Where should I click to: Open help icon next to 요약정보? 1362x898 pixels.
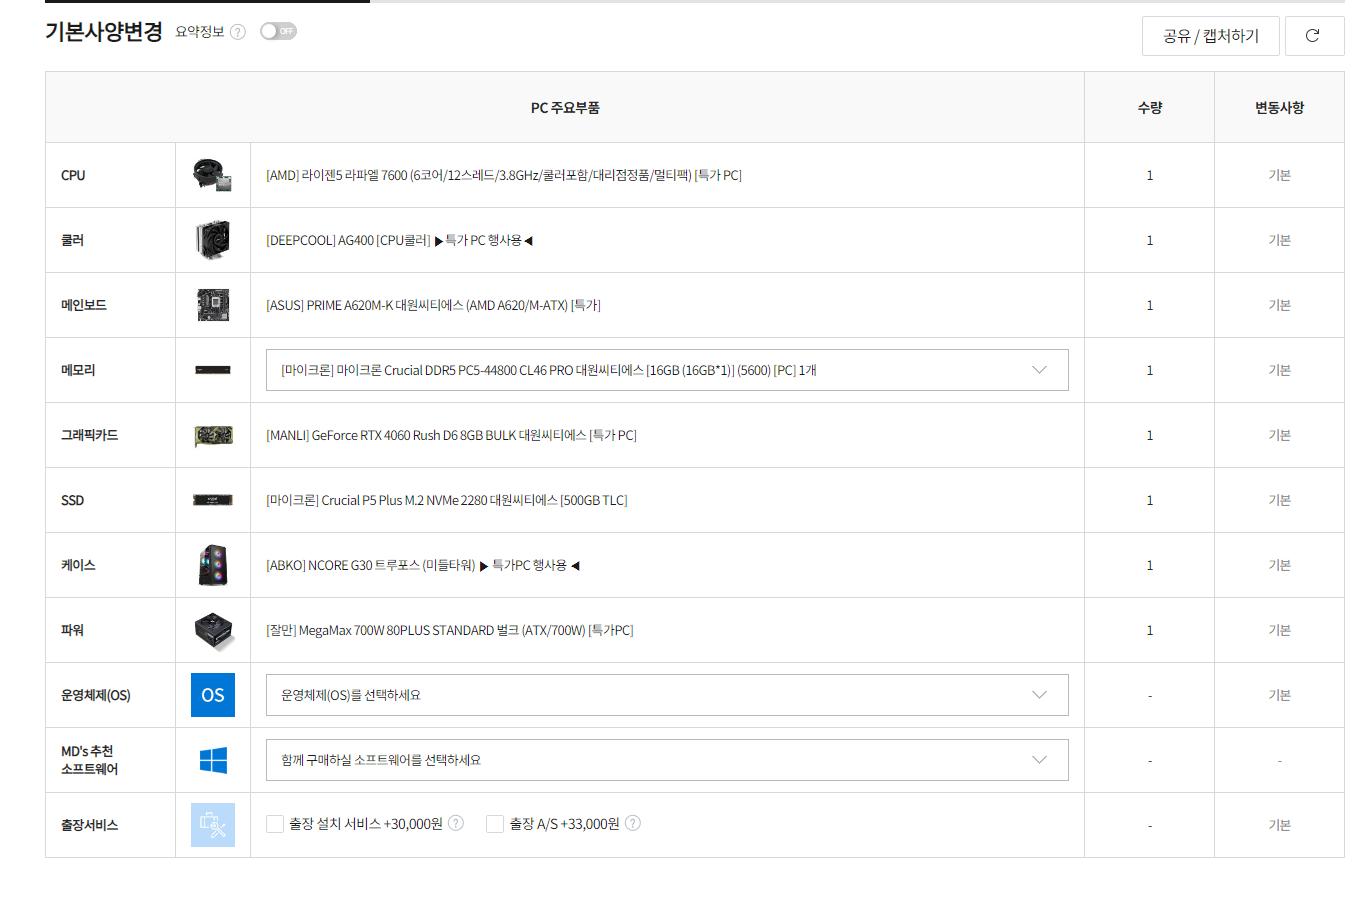click(x=238, y=32)
